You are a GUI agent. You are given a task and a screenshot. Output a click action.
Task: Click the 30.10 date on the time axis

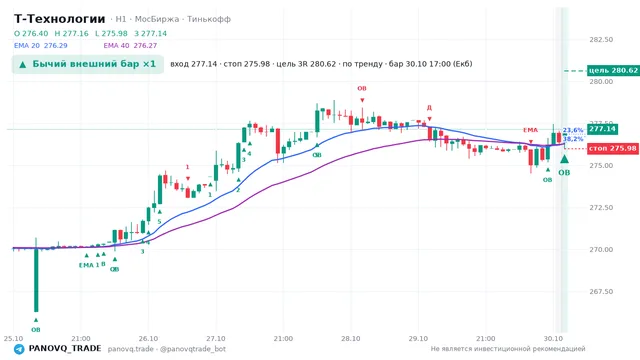(553, 339)
